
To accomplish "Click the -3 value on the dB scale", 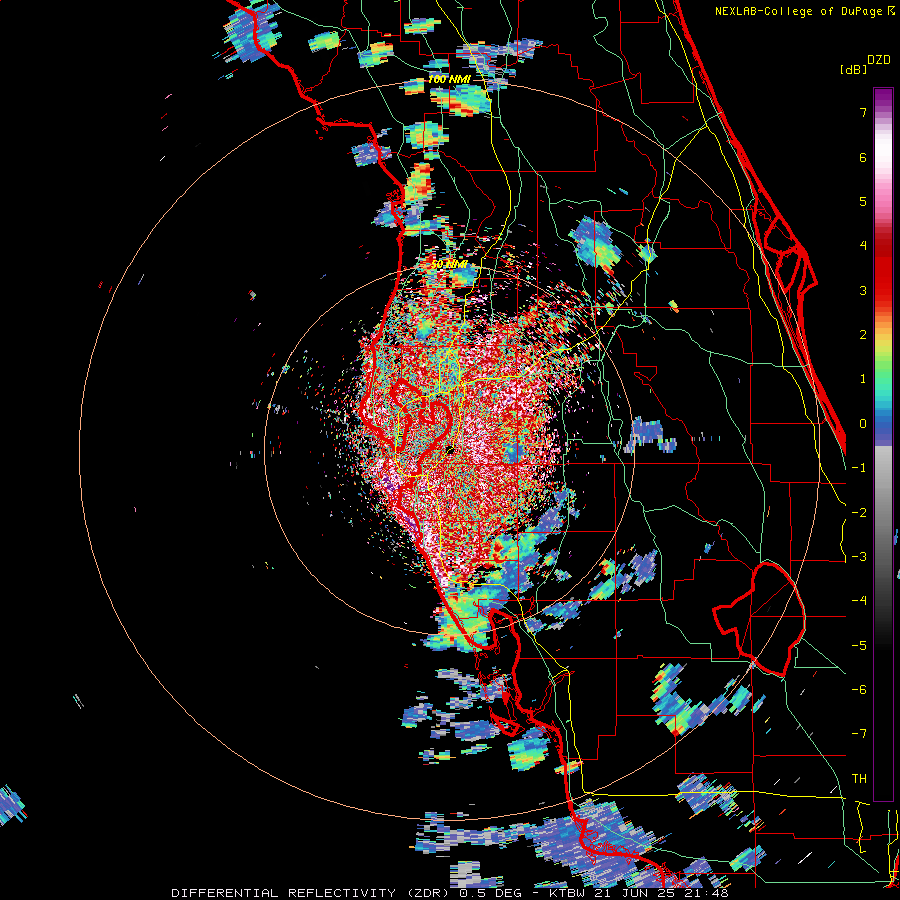I will point(859,557).
